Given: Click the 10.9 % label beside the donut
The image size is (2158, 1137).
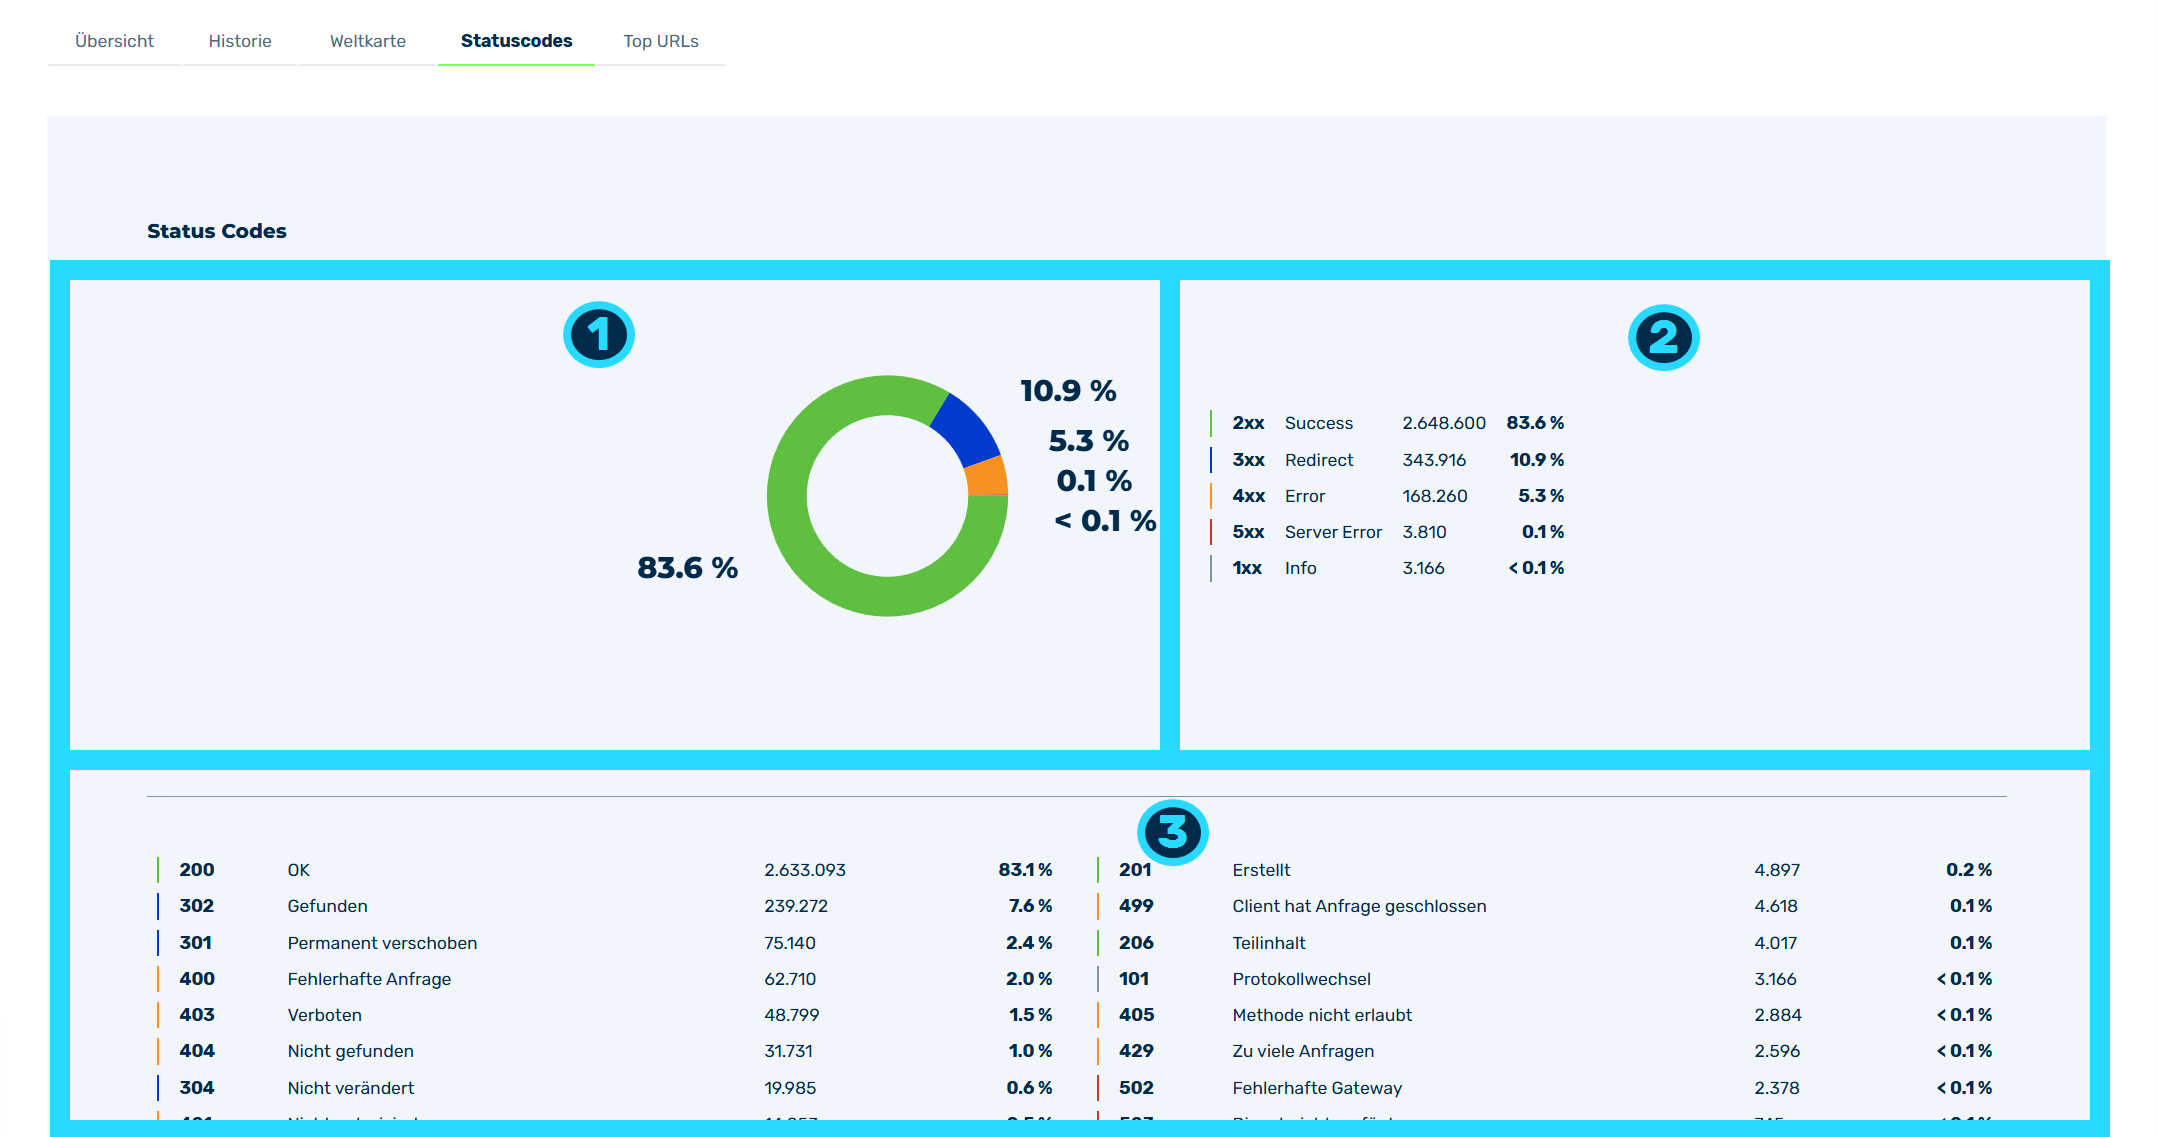Looking at the screenshot, I should pos(1068,391).
